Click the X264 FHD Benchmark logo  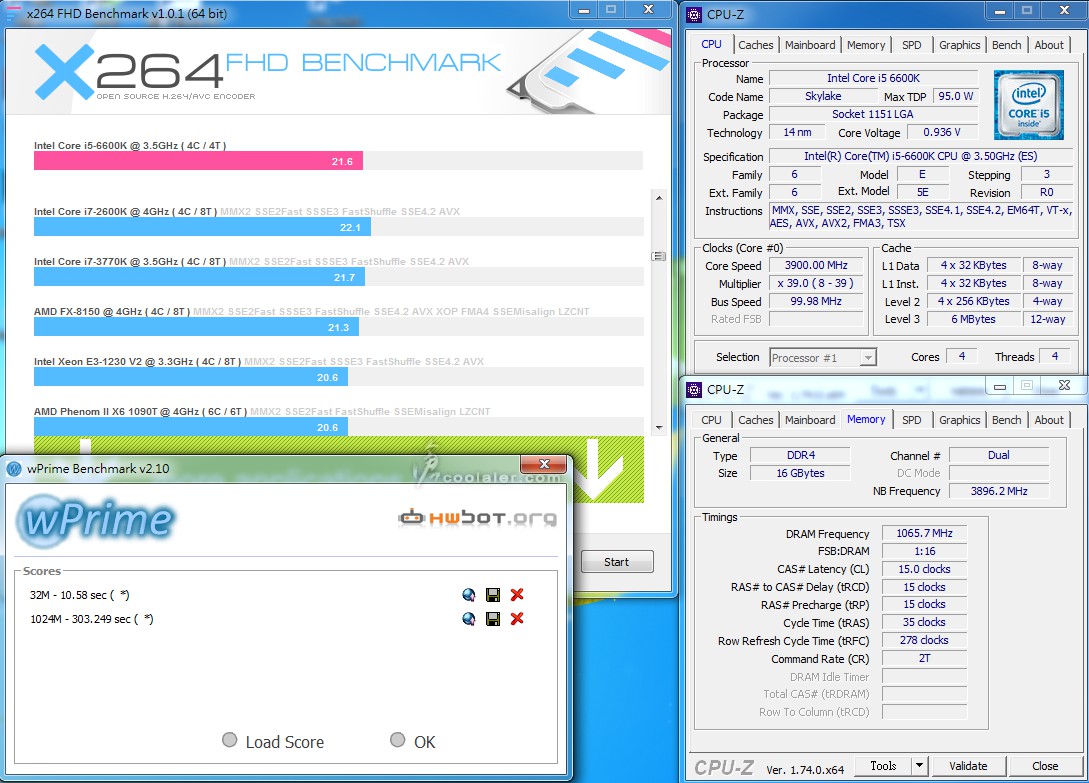click(267, 72)
